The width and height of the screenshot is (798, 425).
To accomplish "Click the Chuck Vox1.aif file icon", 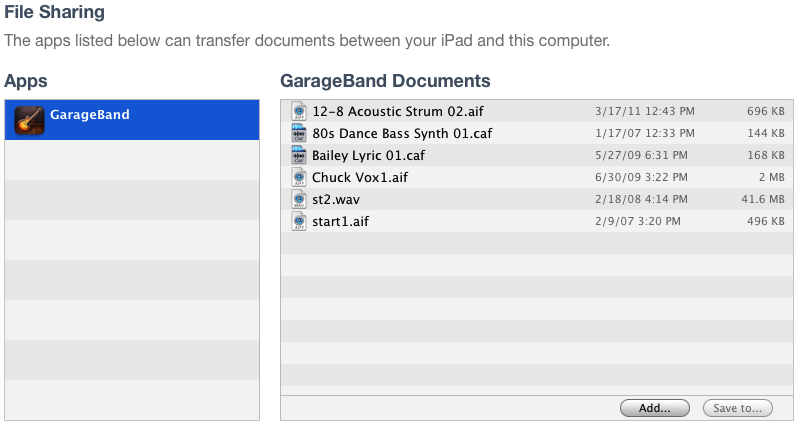I will [x=298, y=177].
